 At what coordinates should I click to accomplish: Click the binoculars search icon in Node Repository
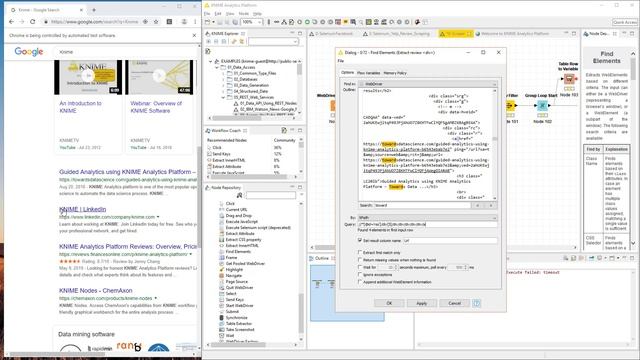(x=240, y=196)
